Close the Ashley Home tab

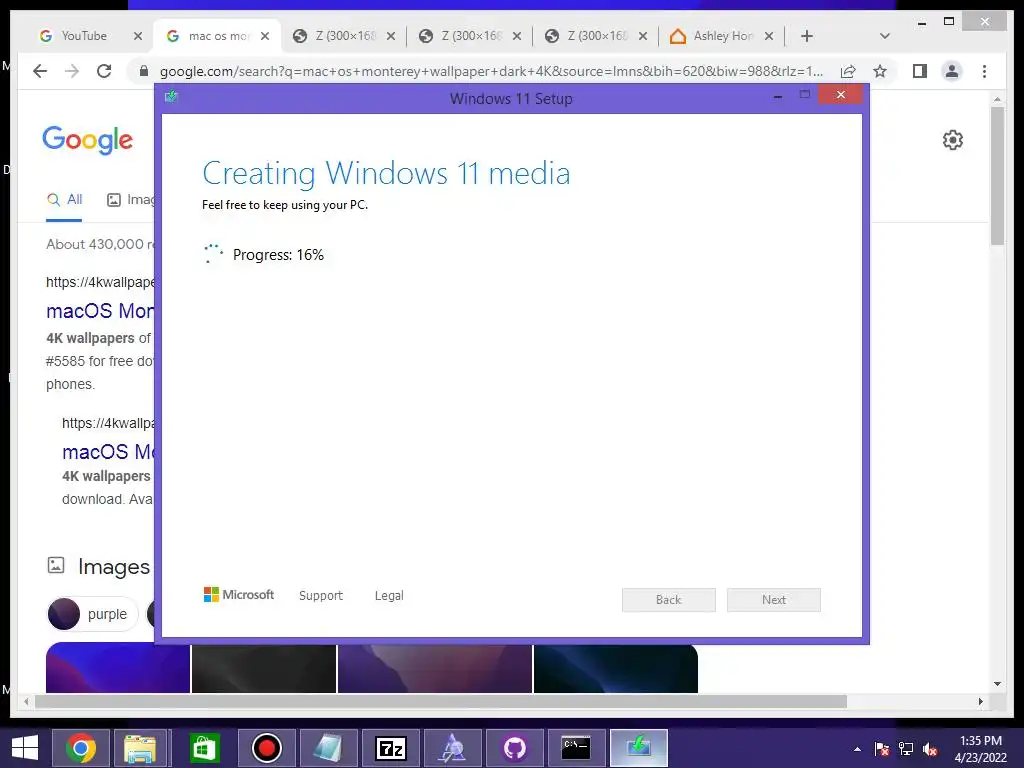(769, 36)
